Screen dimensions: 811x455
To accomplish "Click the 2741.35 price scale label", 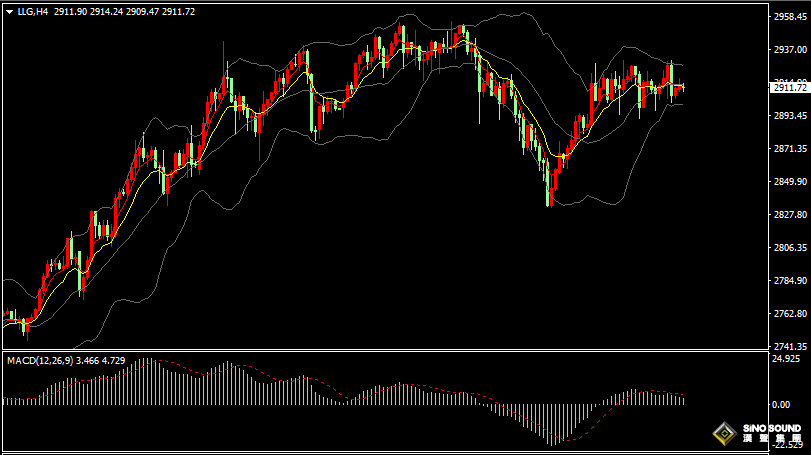I will (x=790, y=346).
